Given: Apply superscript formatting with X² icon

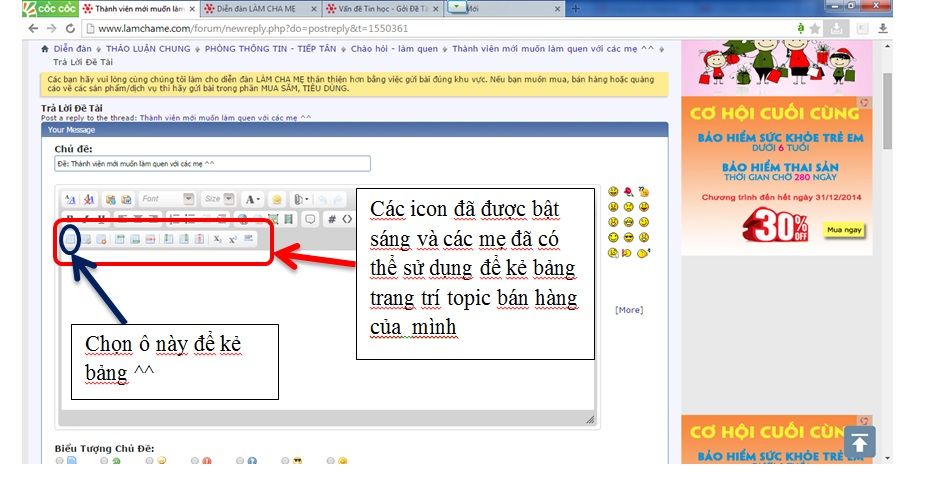Looking at the screenshot, I should pyautogui.click(x=233, y=239).
